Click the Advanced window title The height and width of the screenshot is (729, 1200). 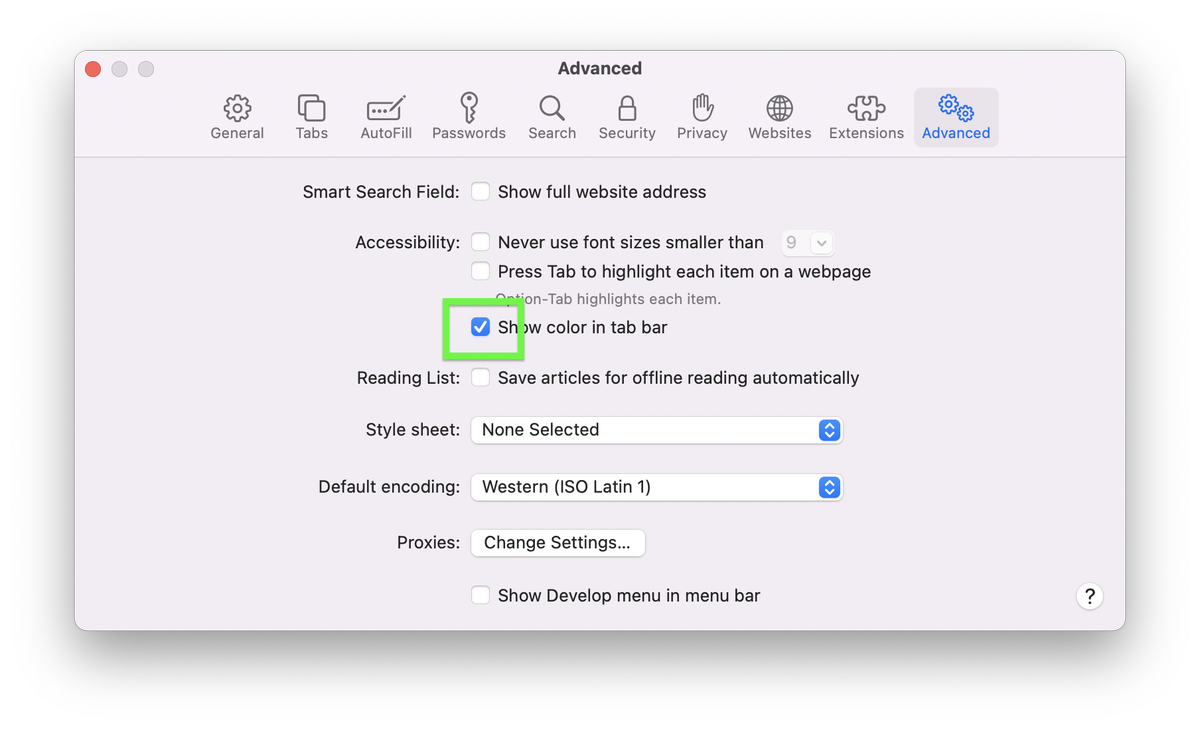(600, 68)
